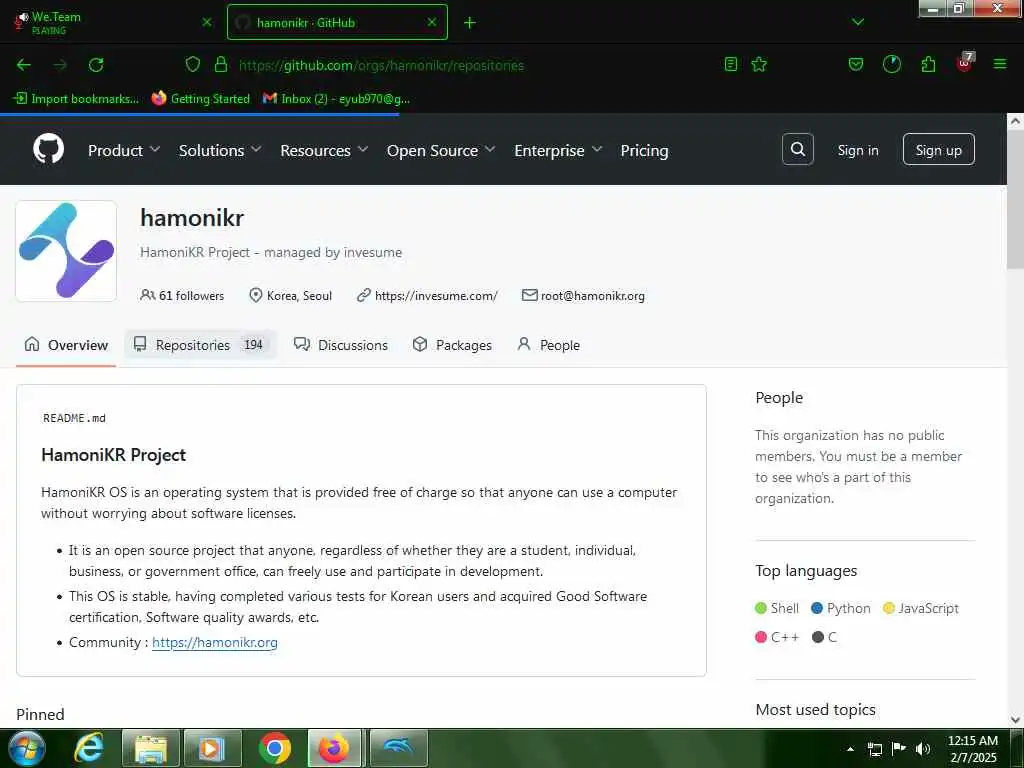Screen dimensions: 1024x768
Task: Save to Pocket icon in toolbar
Action: 856,64
